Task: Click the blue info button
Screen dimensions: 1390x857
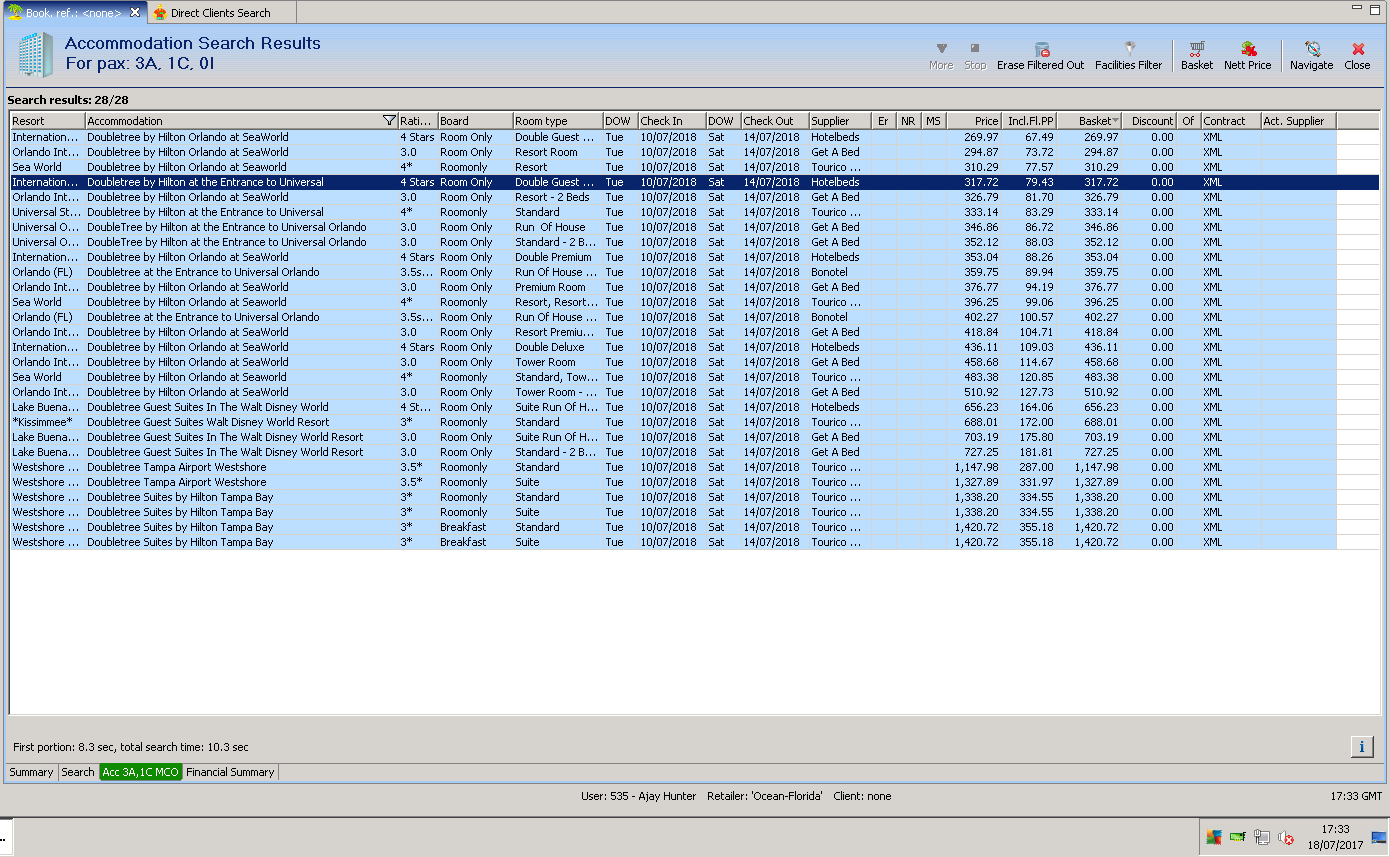Action: coord(1362,746)
